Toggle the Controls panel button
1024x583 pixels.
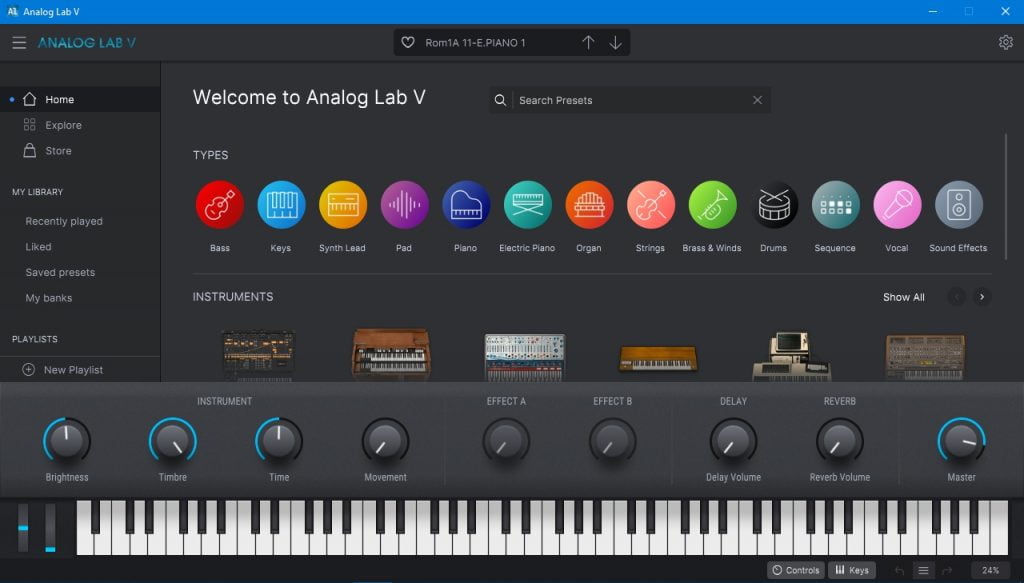tap(796, 570)
